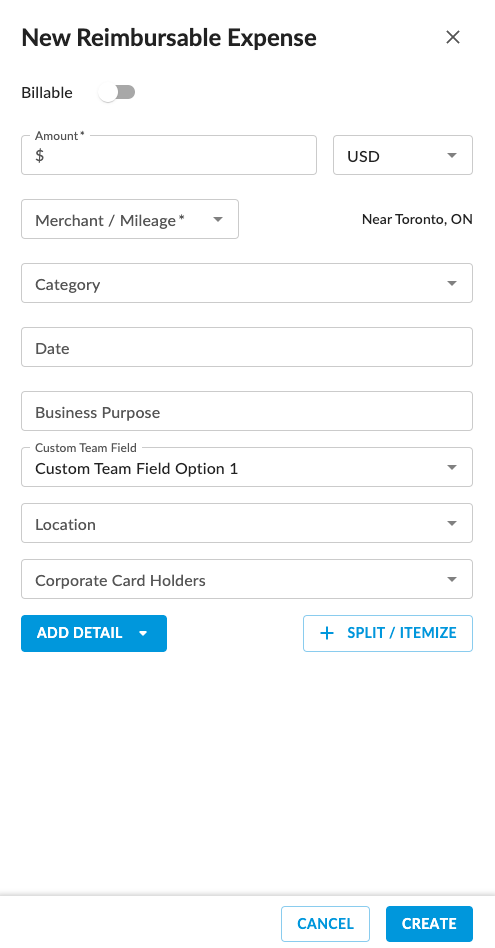Click the Business Purpose field
The image size is (495, 948).
pyautogui.click(x=247, y=411)
